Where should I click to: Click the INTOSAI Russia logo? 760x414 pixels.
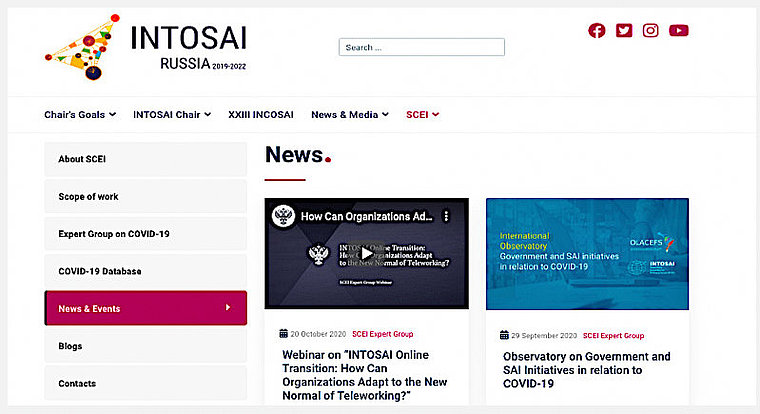point(145,47)
